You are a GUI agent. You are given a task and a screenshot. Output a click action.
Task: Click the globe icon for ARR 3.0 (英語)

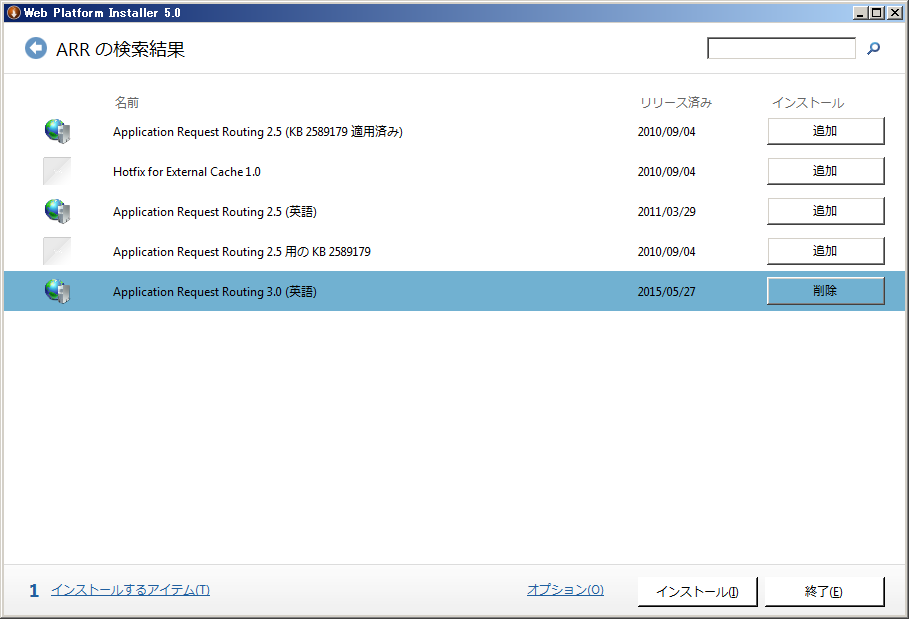(57, 291)
